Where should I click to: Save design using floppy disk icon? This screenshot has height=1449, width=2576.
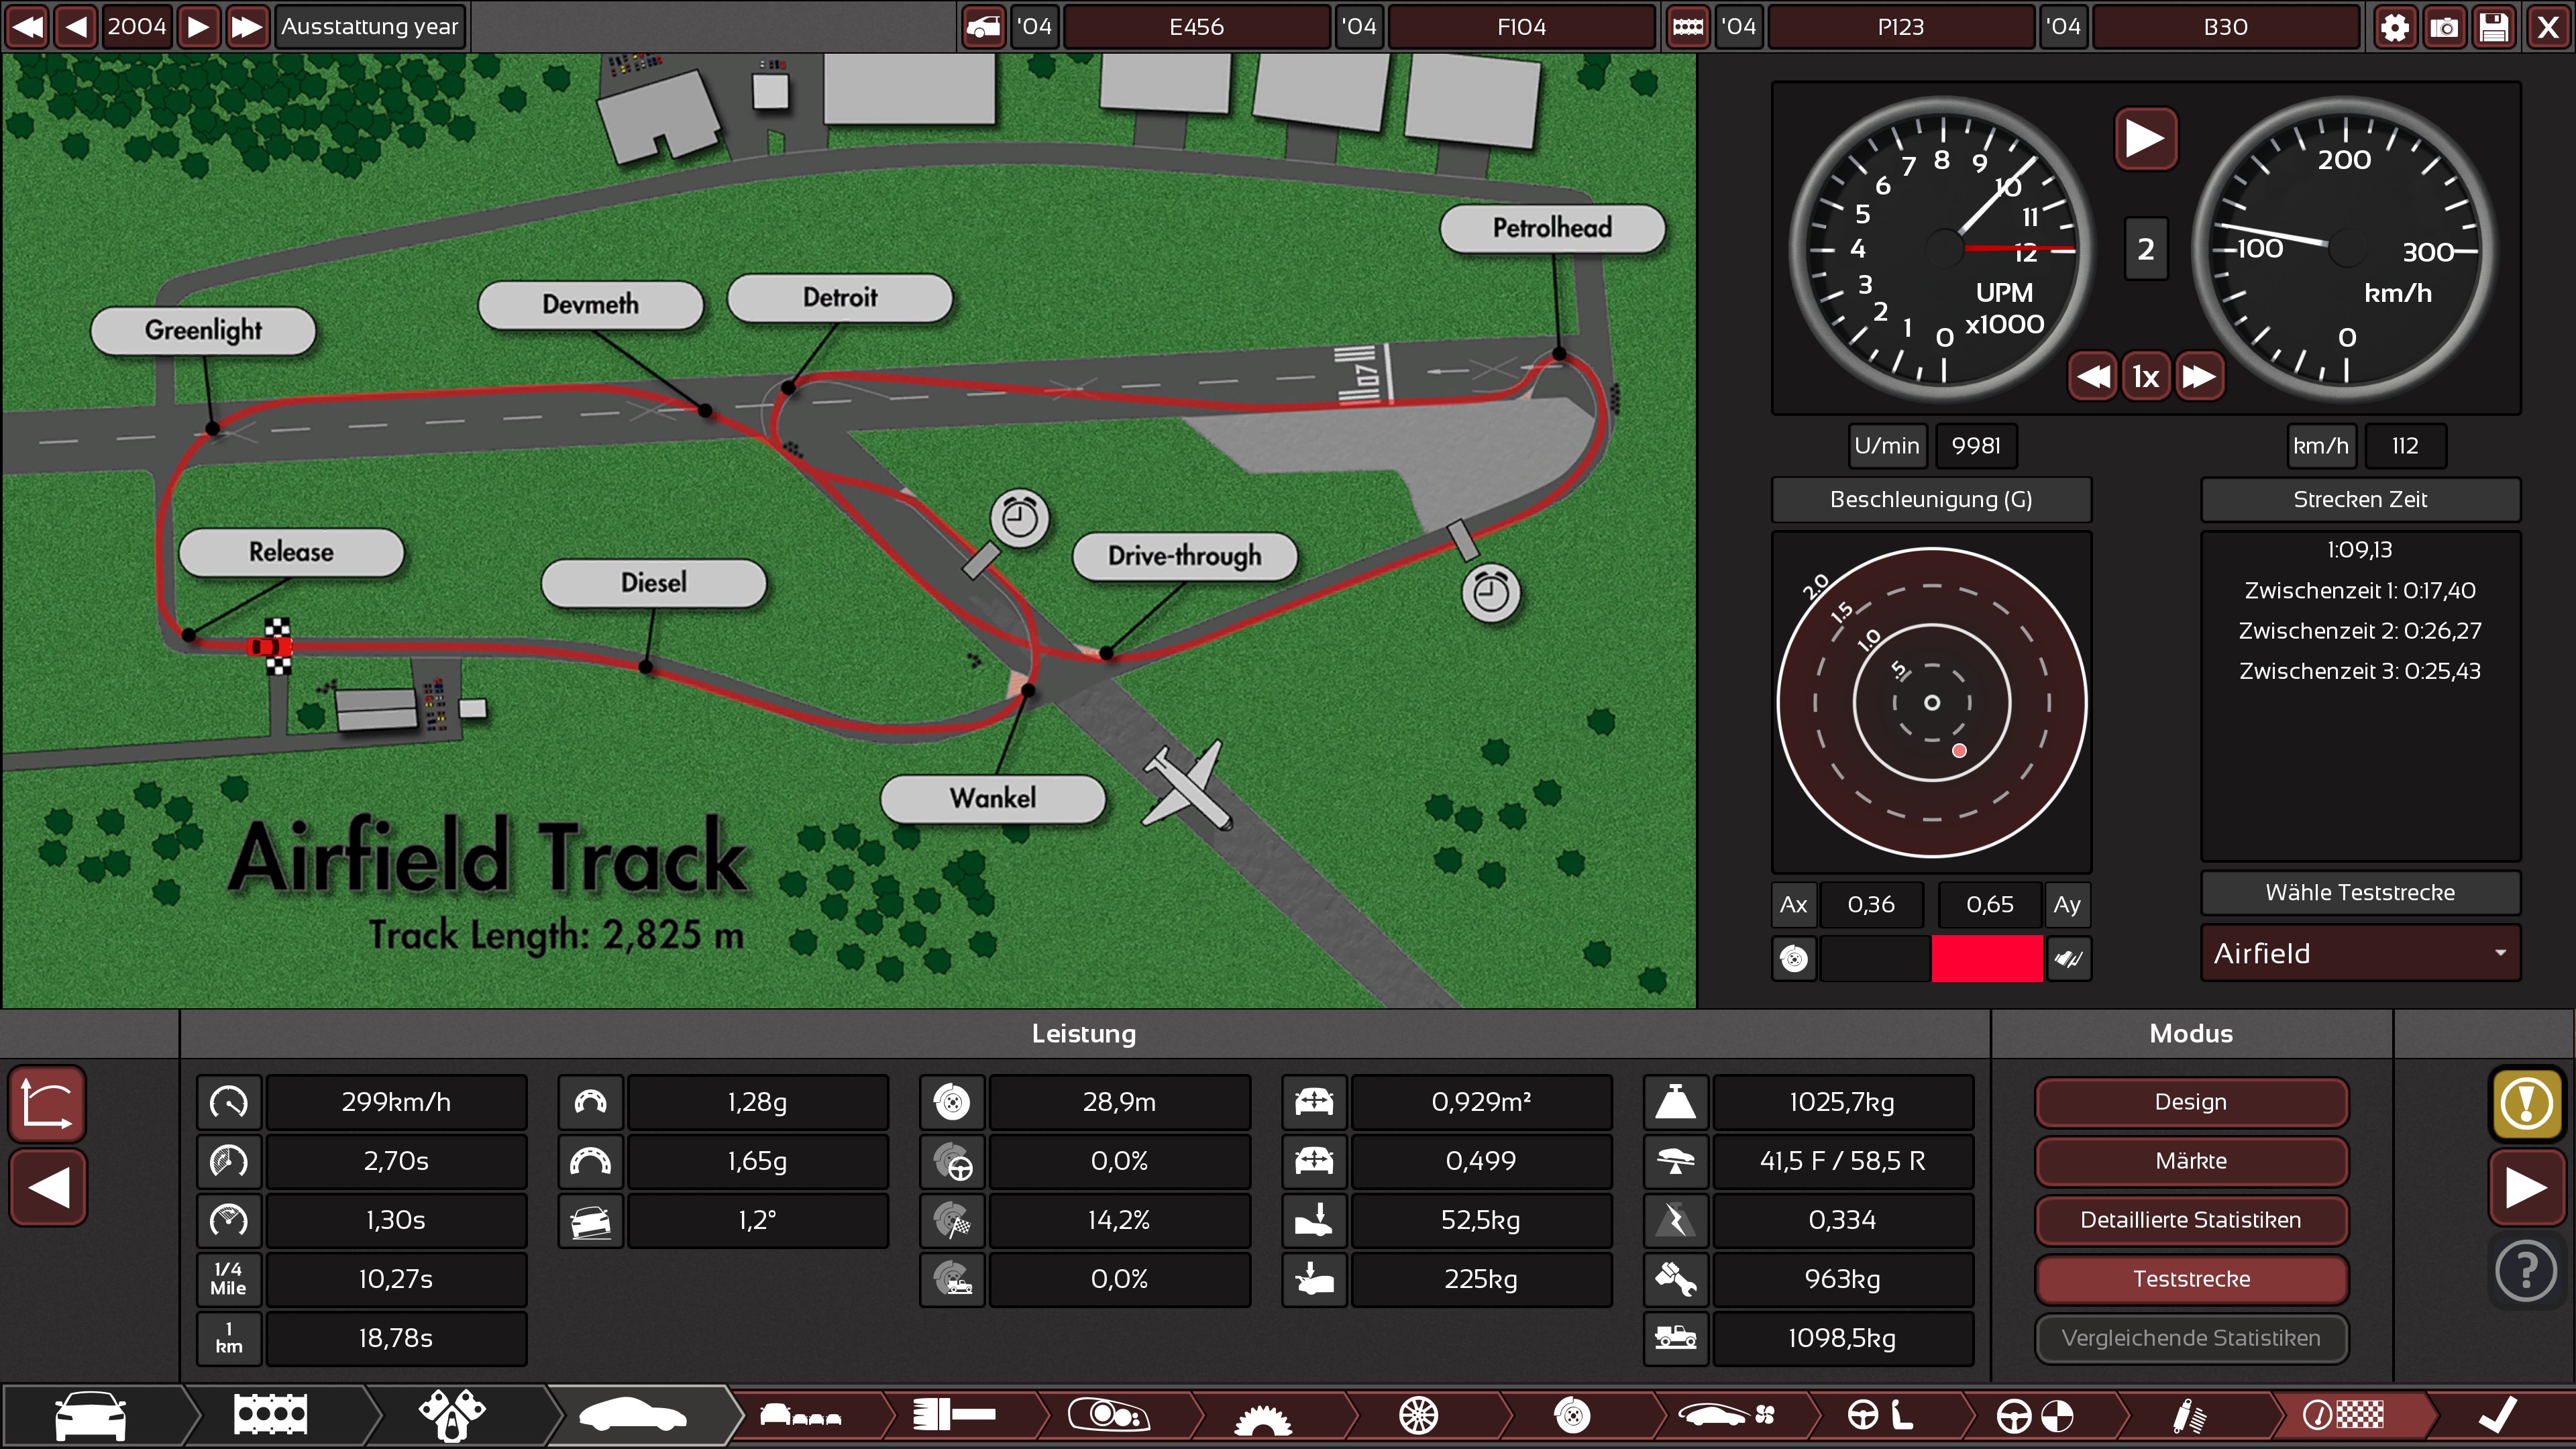2494,27
